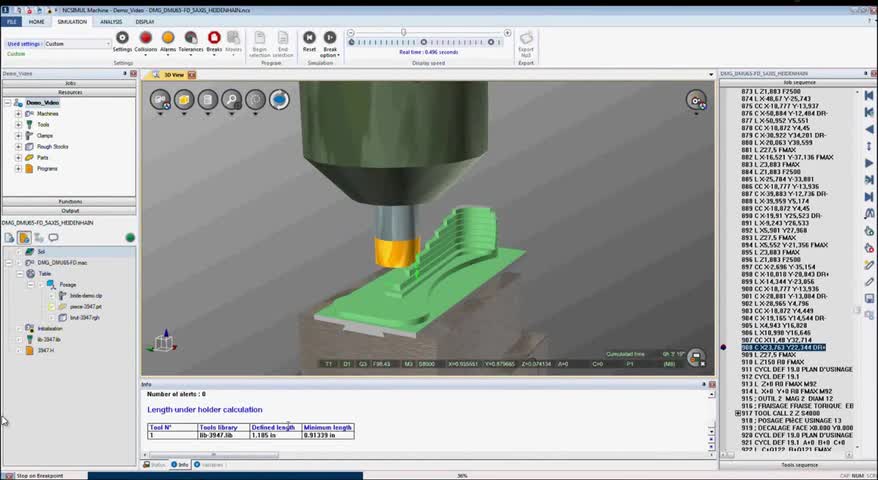Open the Used settings Custom dropdown
This screenshot has width=878, height=480.
[77, 44]
